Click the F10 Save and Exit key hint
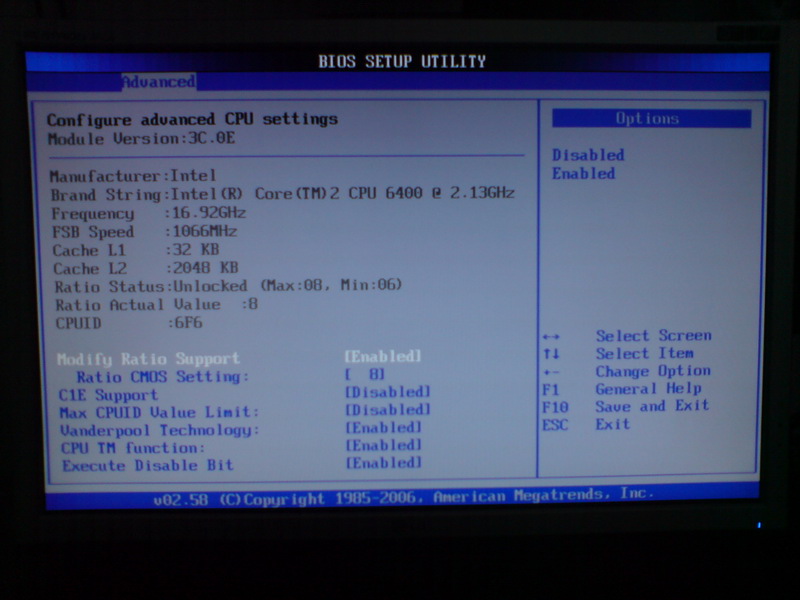Screen dimensions: 800x600 554,407
